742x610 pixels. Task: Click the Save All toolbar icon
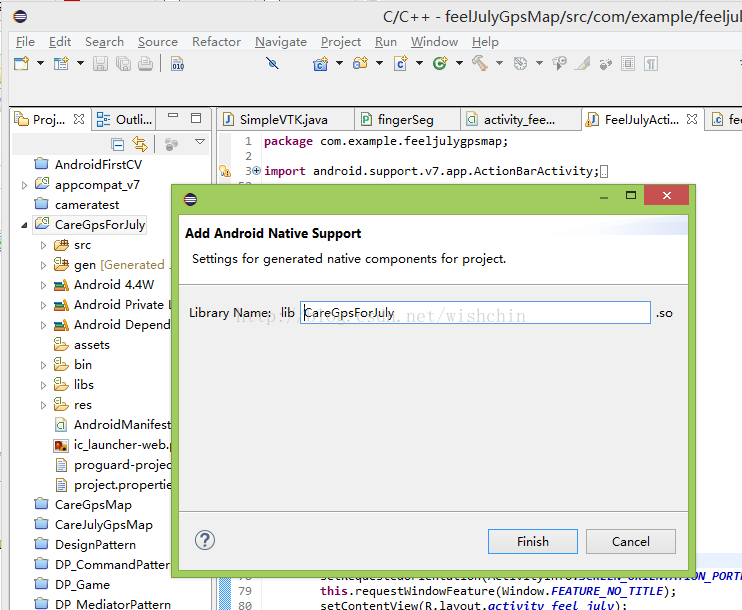(x=123, y=63)
